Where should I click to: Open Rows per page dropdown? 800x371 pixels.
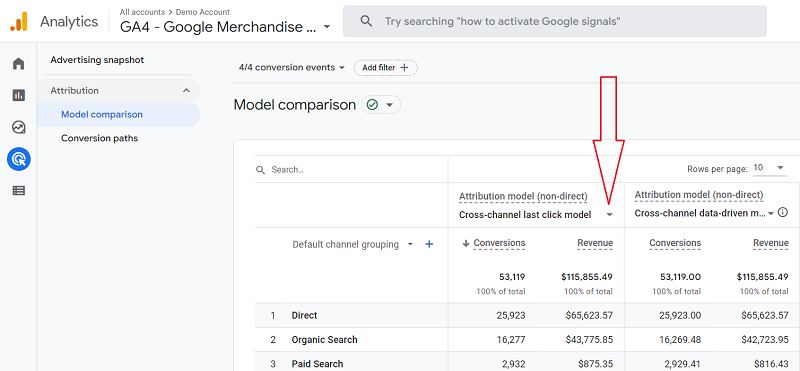[x=769, y=168]
